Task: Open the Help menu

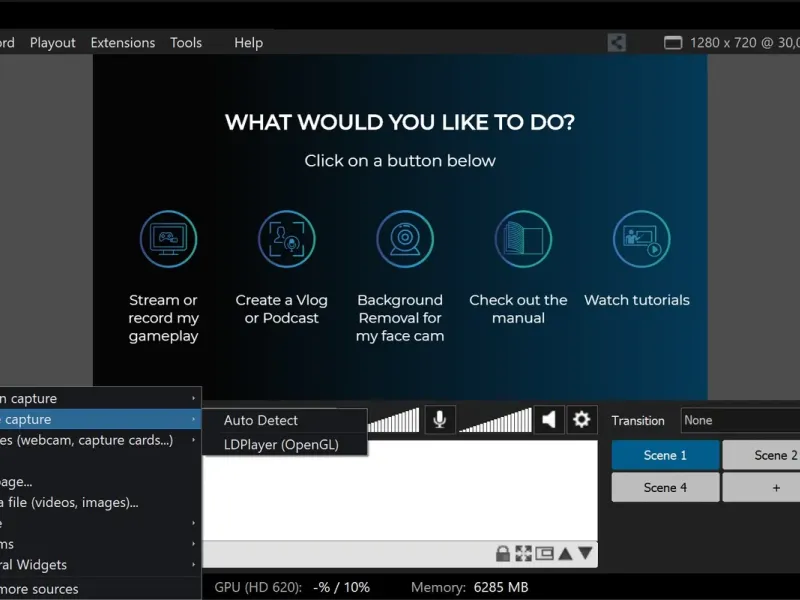Action: (248, 42)
